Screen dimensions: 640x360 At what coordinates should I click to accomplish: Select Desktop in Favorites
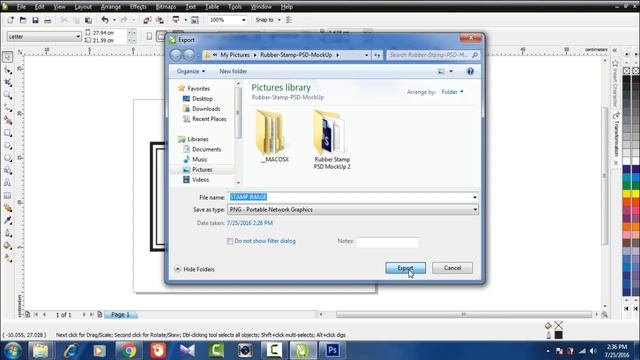[x=198, y=99]
